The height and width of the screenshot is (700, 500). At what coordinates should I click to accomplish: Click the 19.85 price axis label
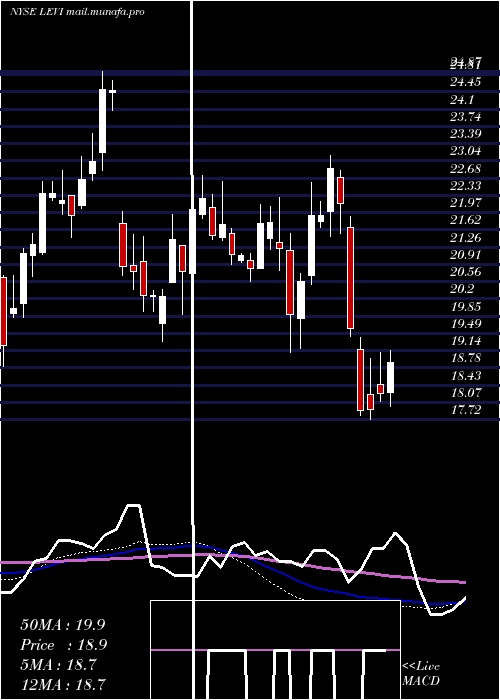click(x=465, y=307)
